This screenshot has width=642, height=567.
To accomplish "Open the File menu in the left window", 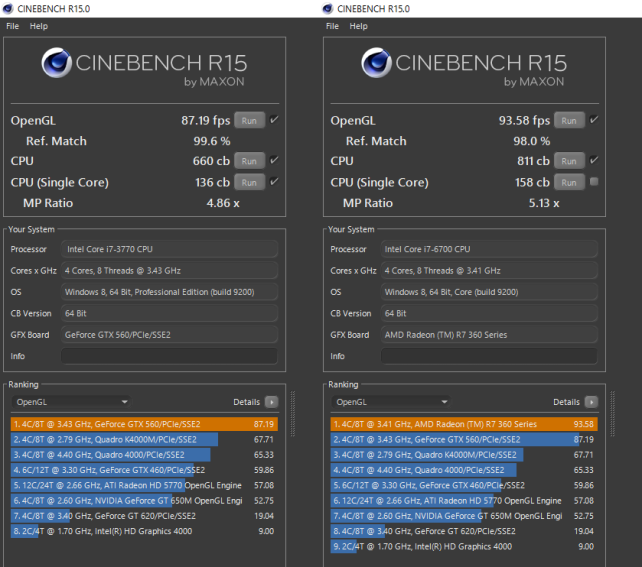I will click(x=12, y=26).
